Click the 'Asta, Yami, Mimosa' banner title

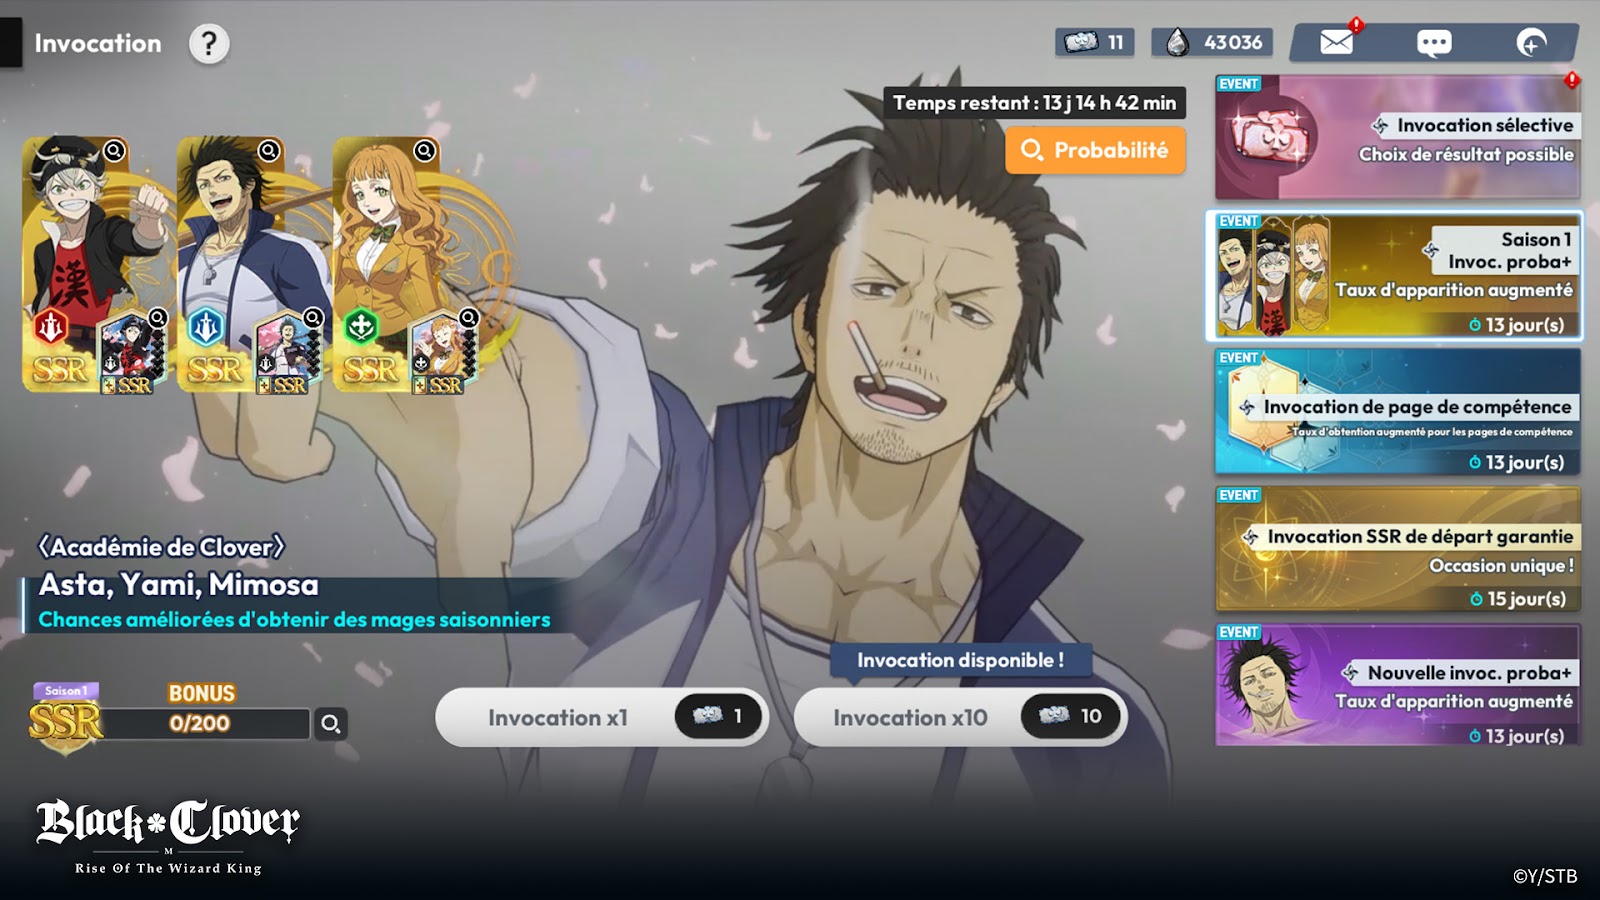coord(178,585)
